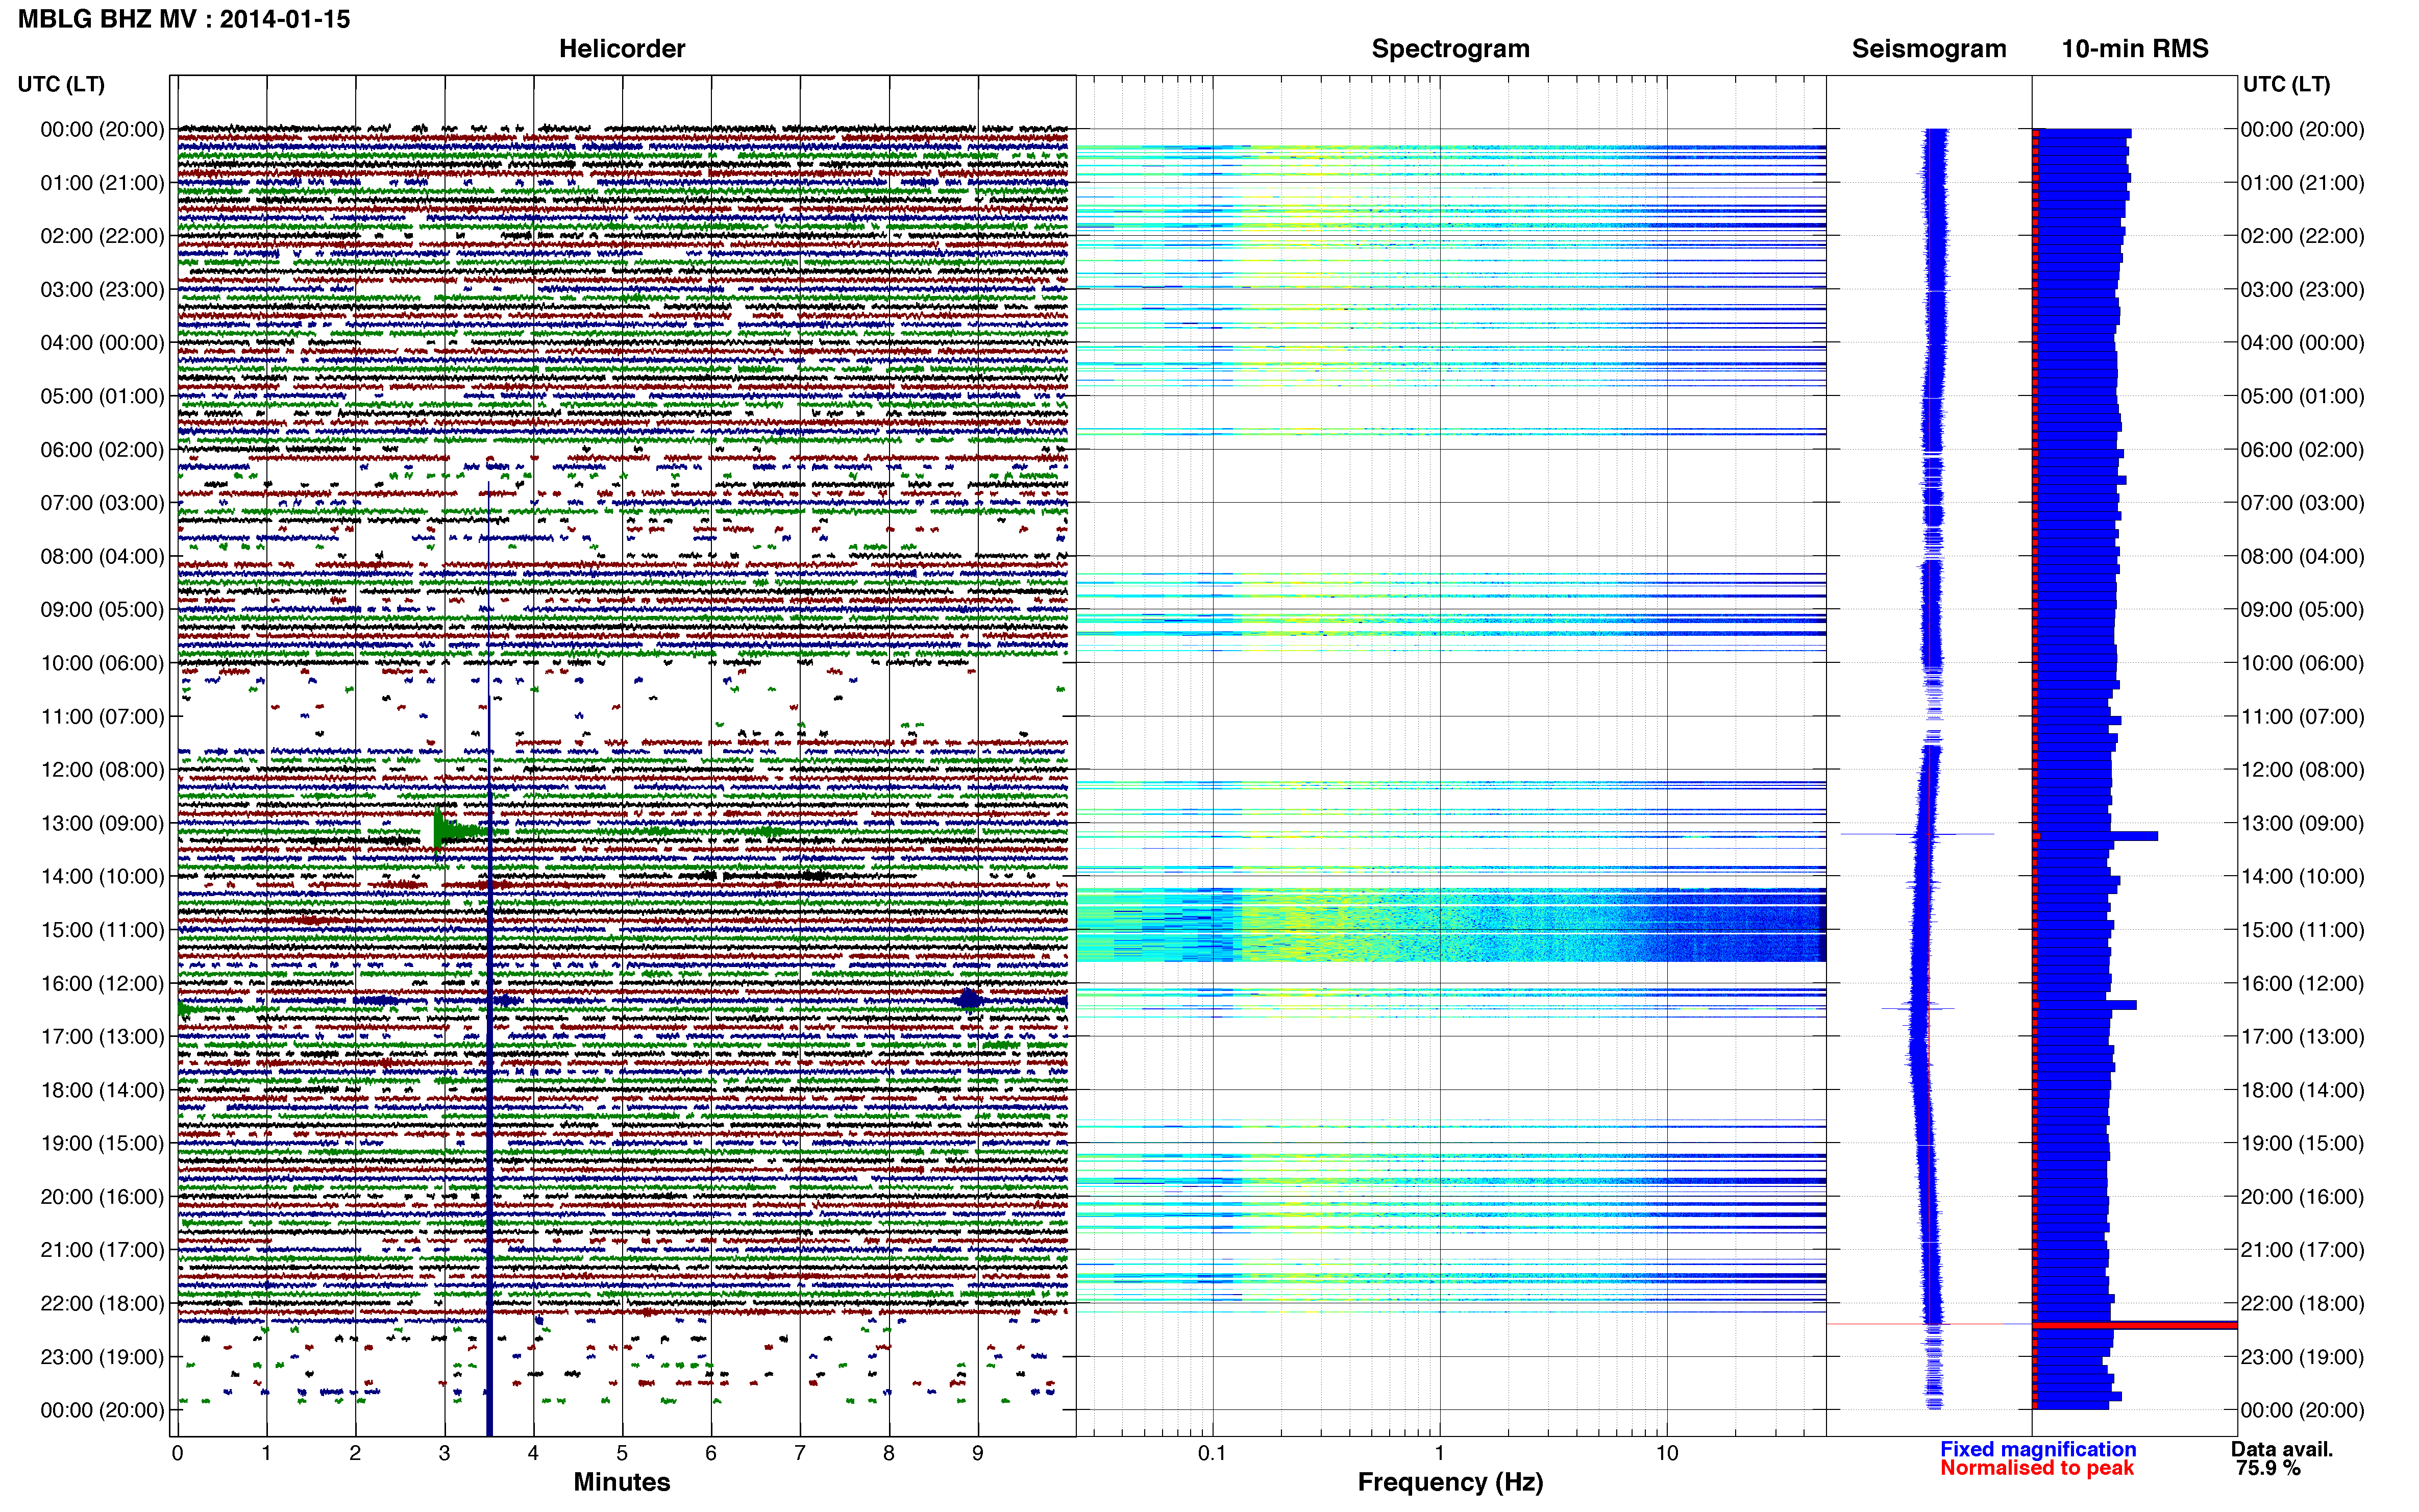Click the red peak bar in the 10-min RMS
2419x1512 pixels.
coord(2135,1325)
